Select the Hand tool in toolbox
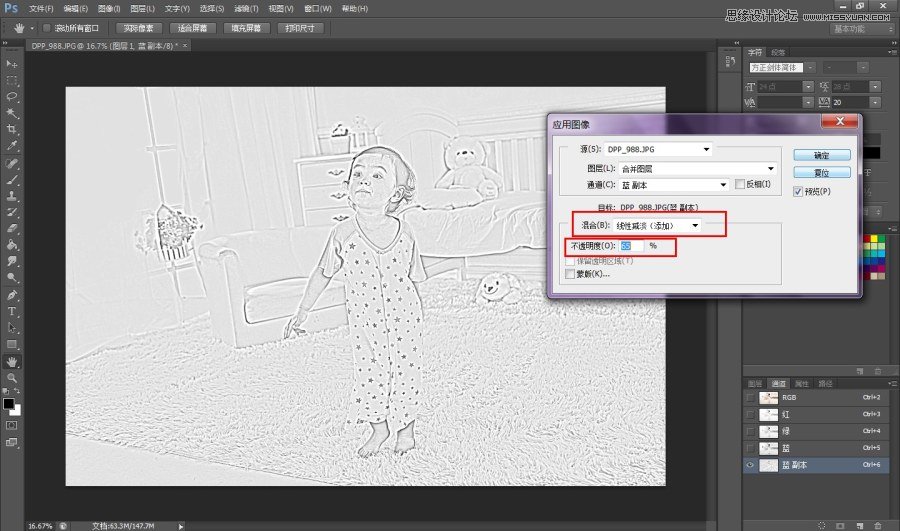 pyautogui.click(x=11, y=362)
